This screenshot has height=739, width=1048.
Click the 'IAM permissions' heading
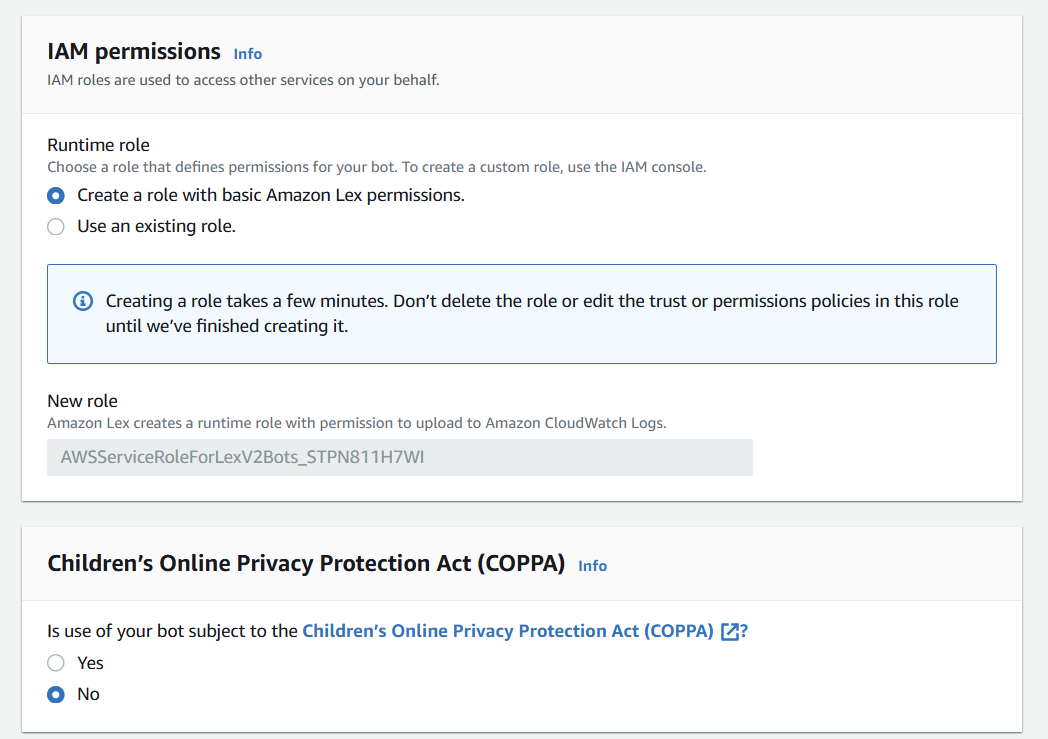pos(134,51)
